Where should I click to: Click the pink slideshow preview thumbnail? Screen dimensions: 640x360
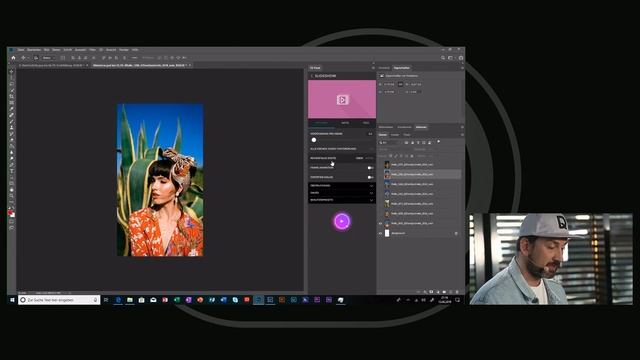[342, 99]
